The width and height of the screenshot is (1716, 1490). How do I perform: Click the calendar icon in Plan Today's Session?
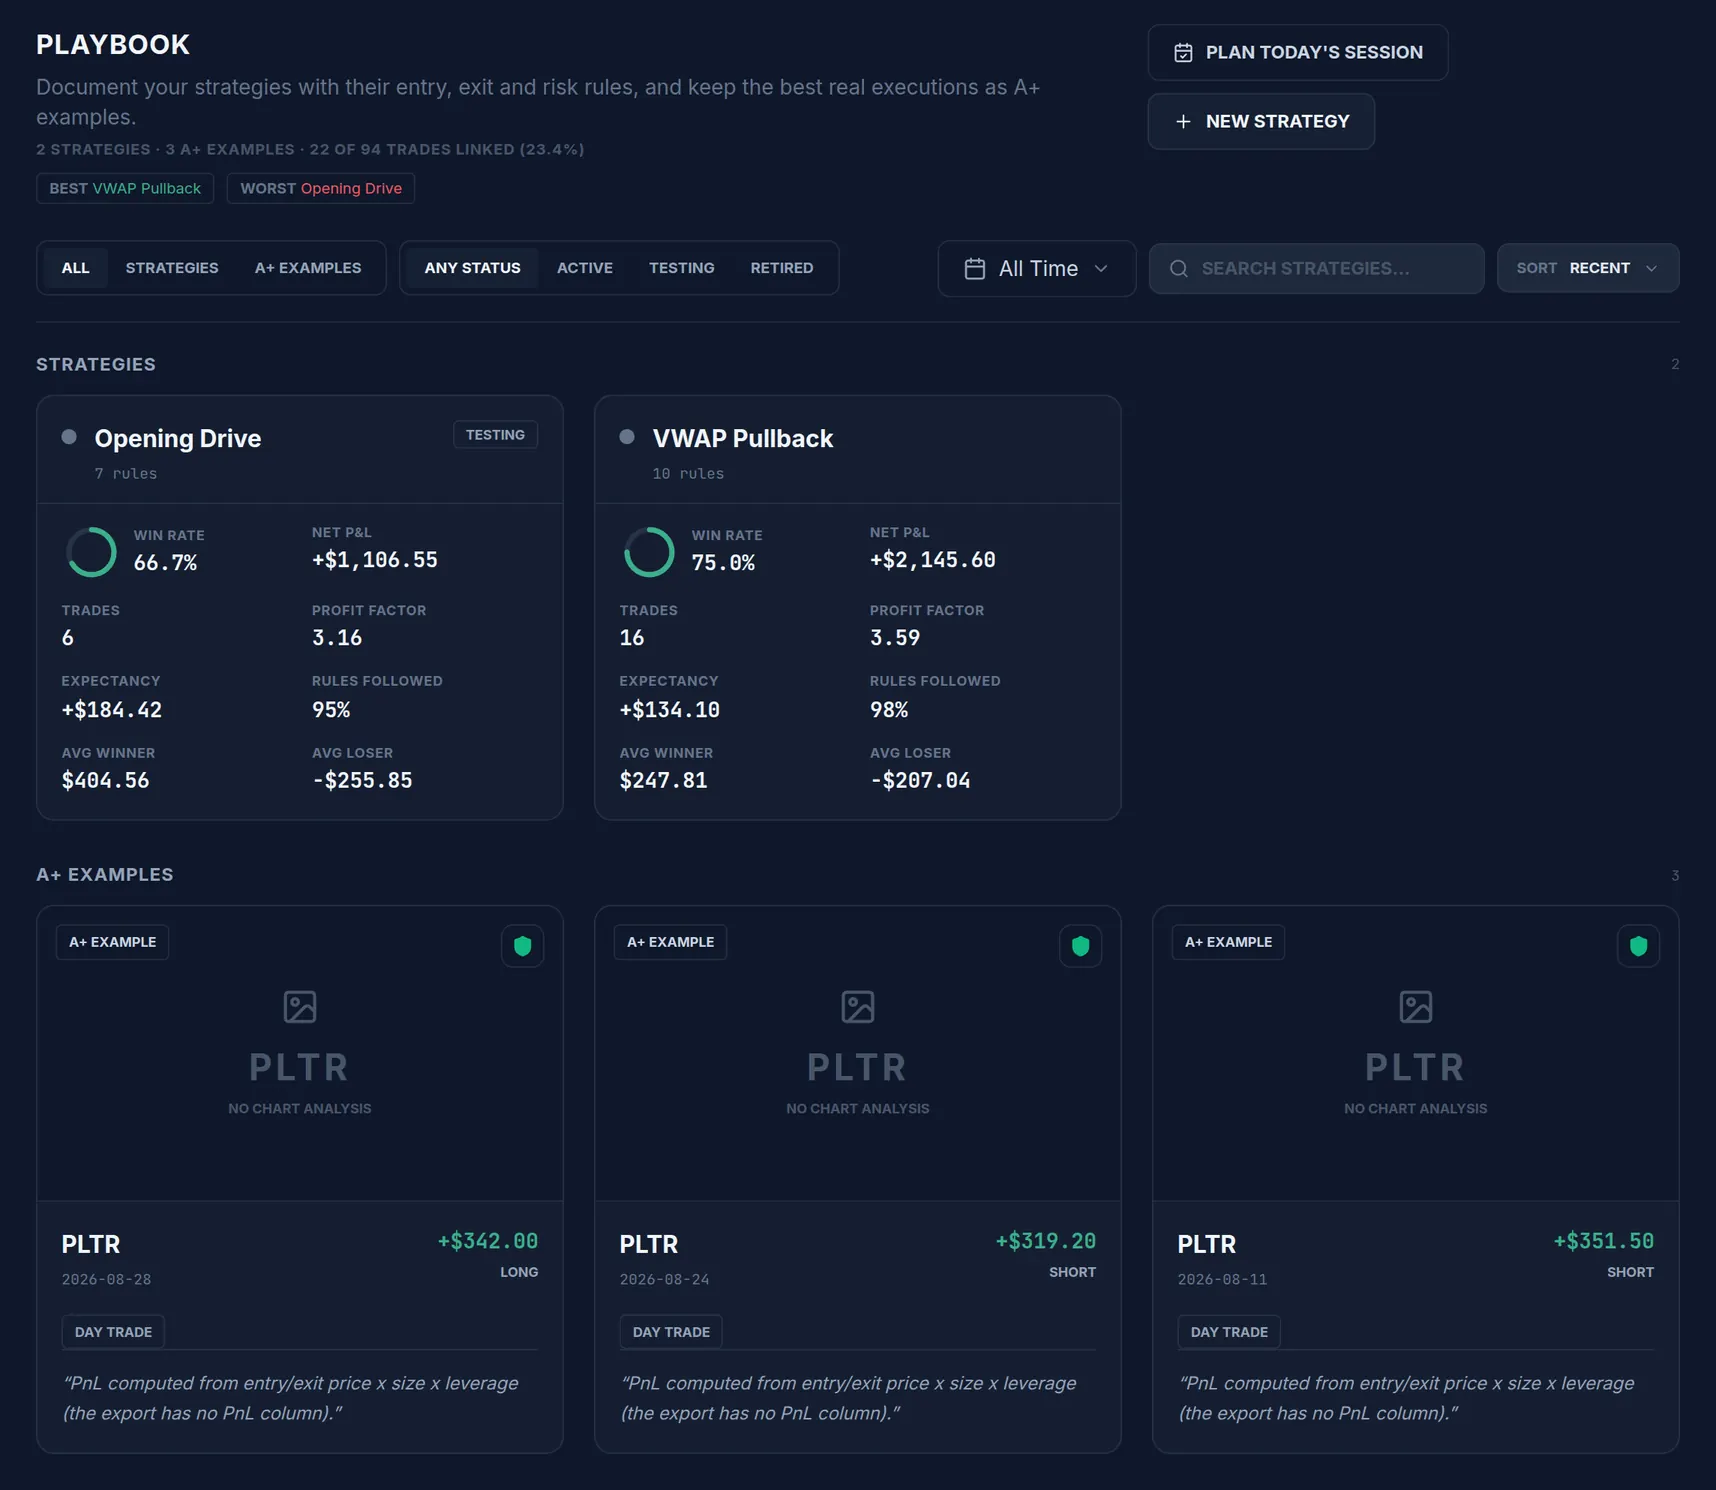coord(1183,53)
